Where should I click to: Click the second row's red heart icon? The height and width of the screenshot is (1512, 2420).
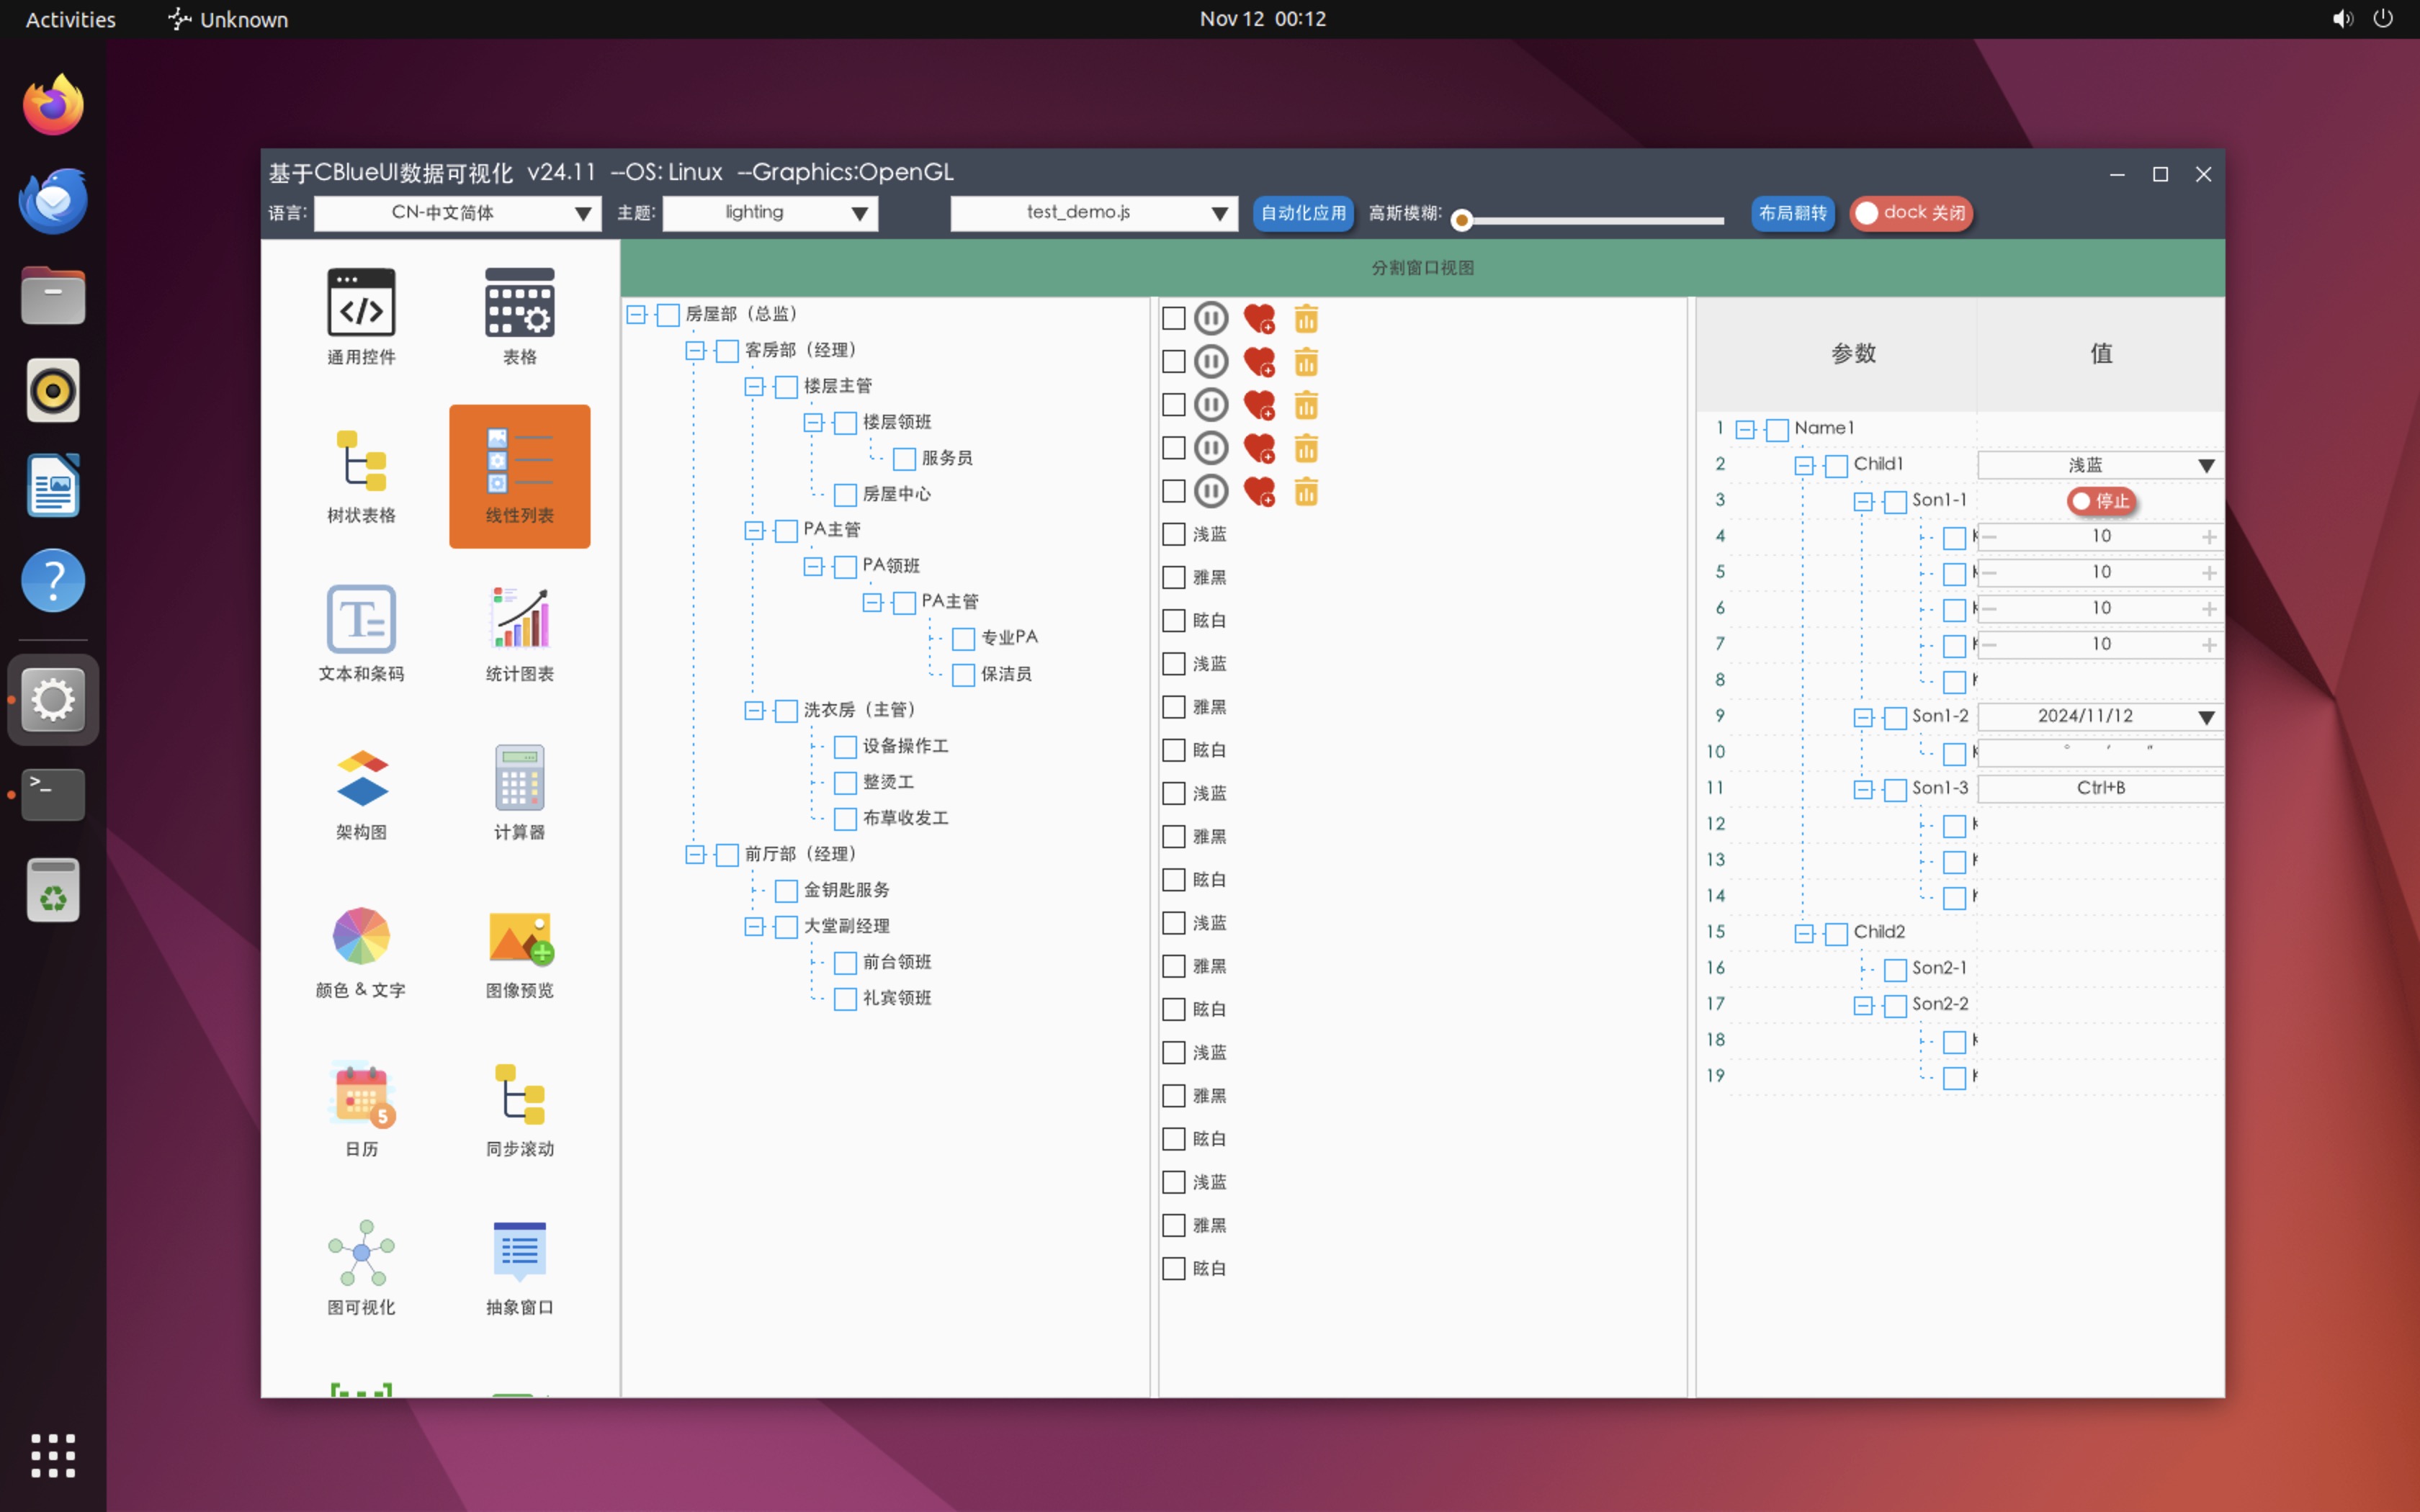(1259, 362)
